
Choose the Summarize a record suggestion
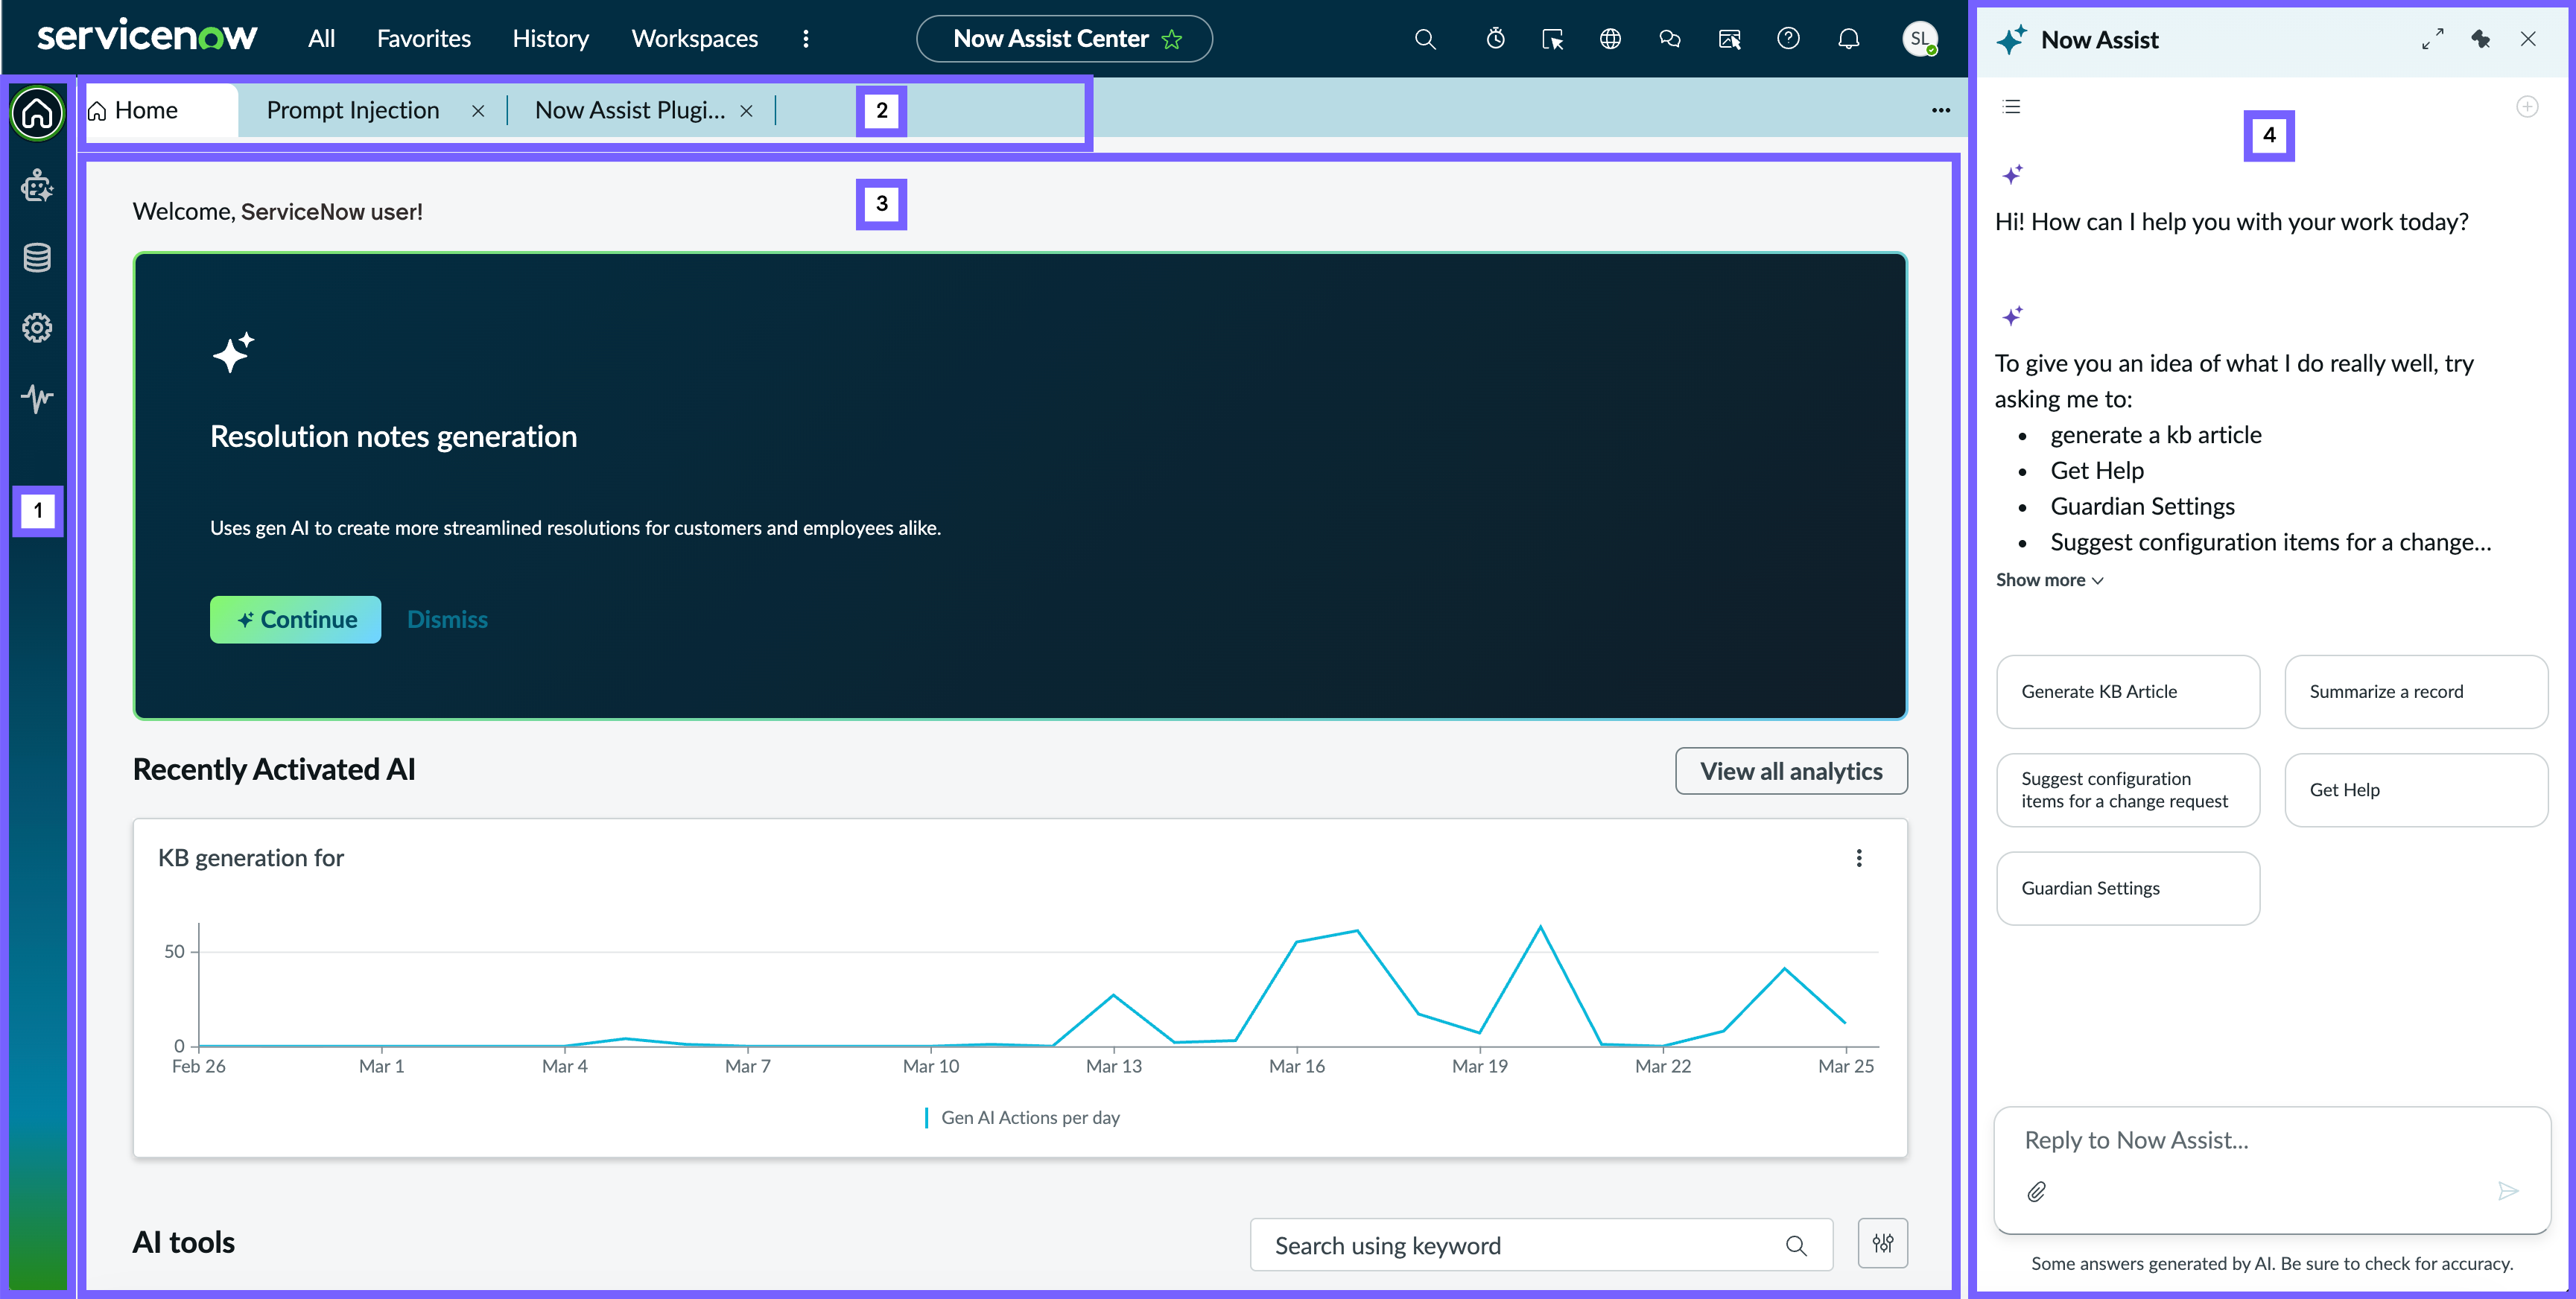(2416, 692)
